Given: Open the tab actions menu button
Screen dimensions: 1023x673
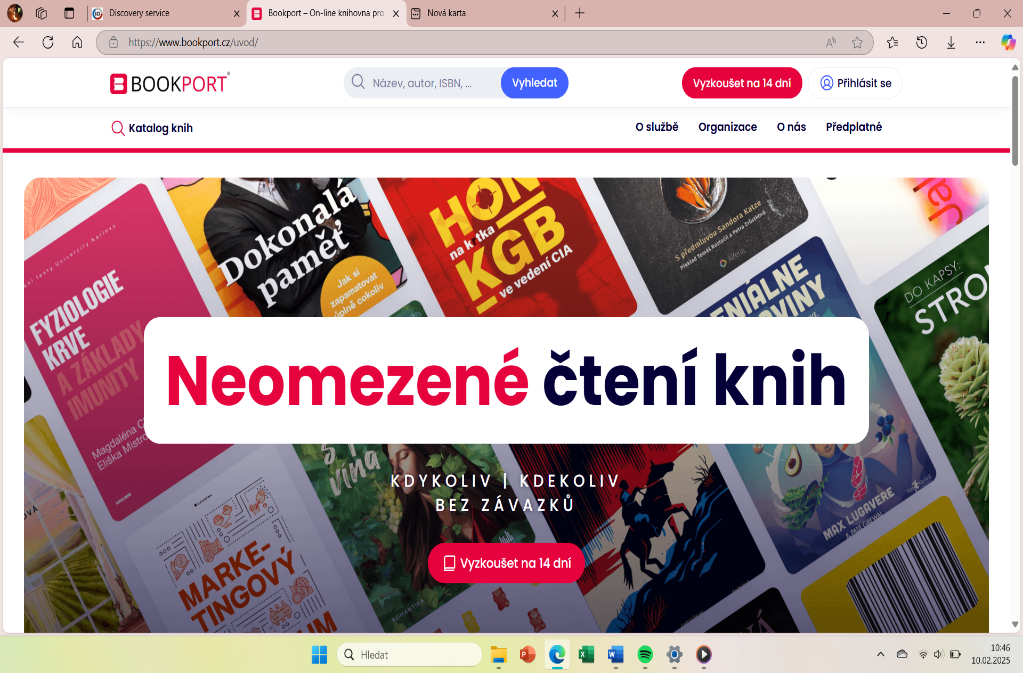Looking at the screenshot, I should 68,13.
